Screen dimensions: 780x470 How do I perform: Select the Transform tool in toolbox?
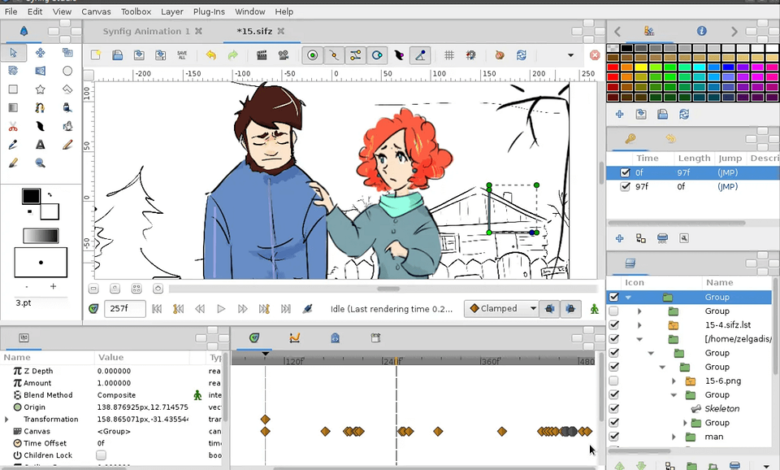[x=13, y=53]
